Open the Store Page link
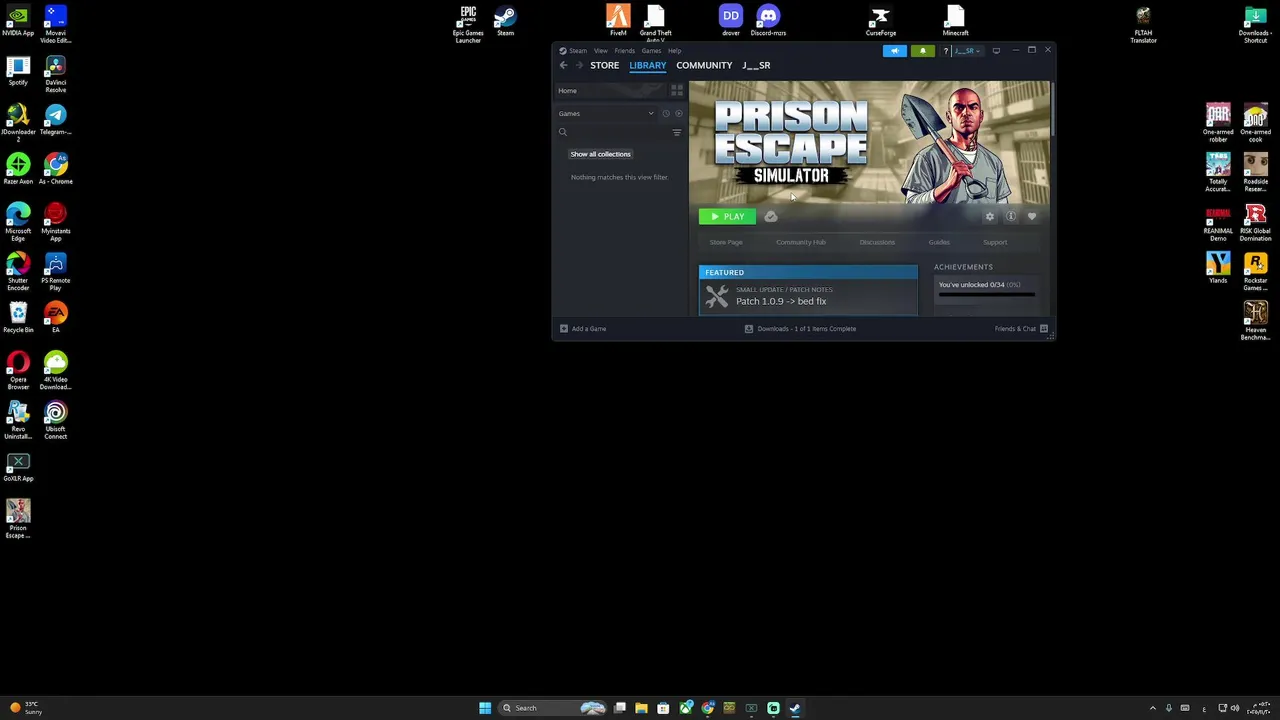The height and width of the screenshot is (720, 1280). (x=726, y=242)
